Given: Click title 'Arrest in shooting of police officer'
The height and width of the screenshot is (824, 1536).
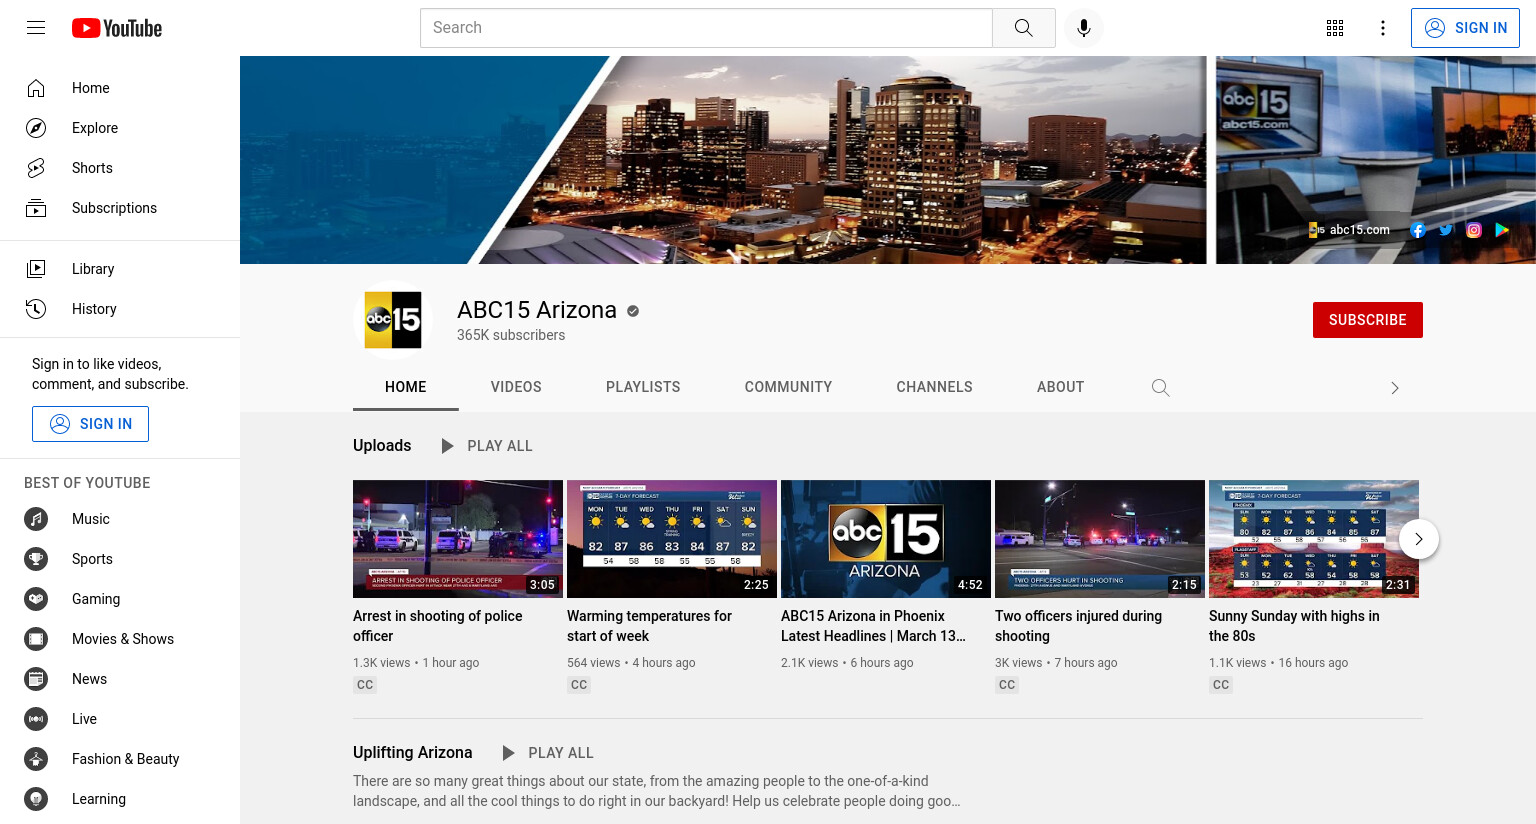Looking at the screenshot, I should coord(437,626).
